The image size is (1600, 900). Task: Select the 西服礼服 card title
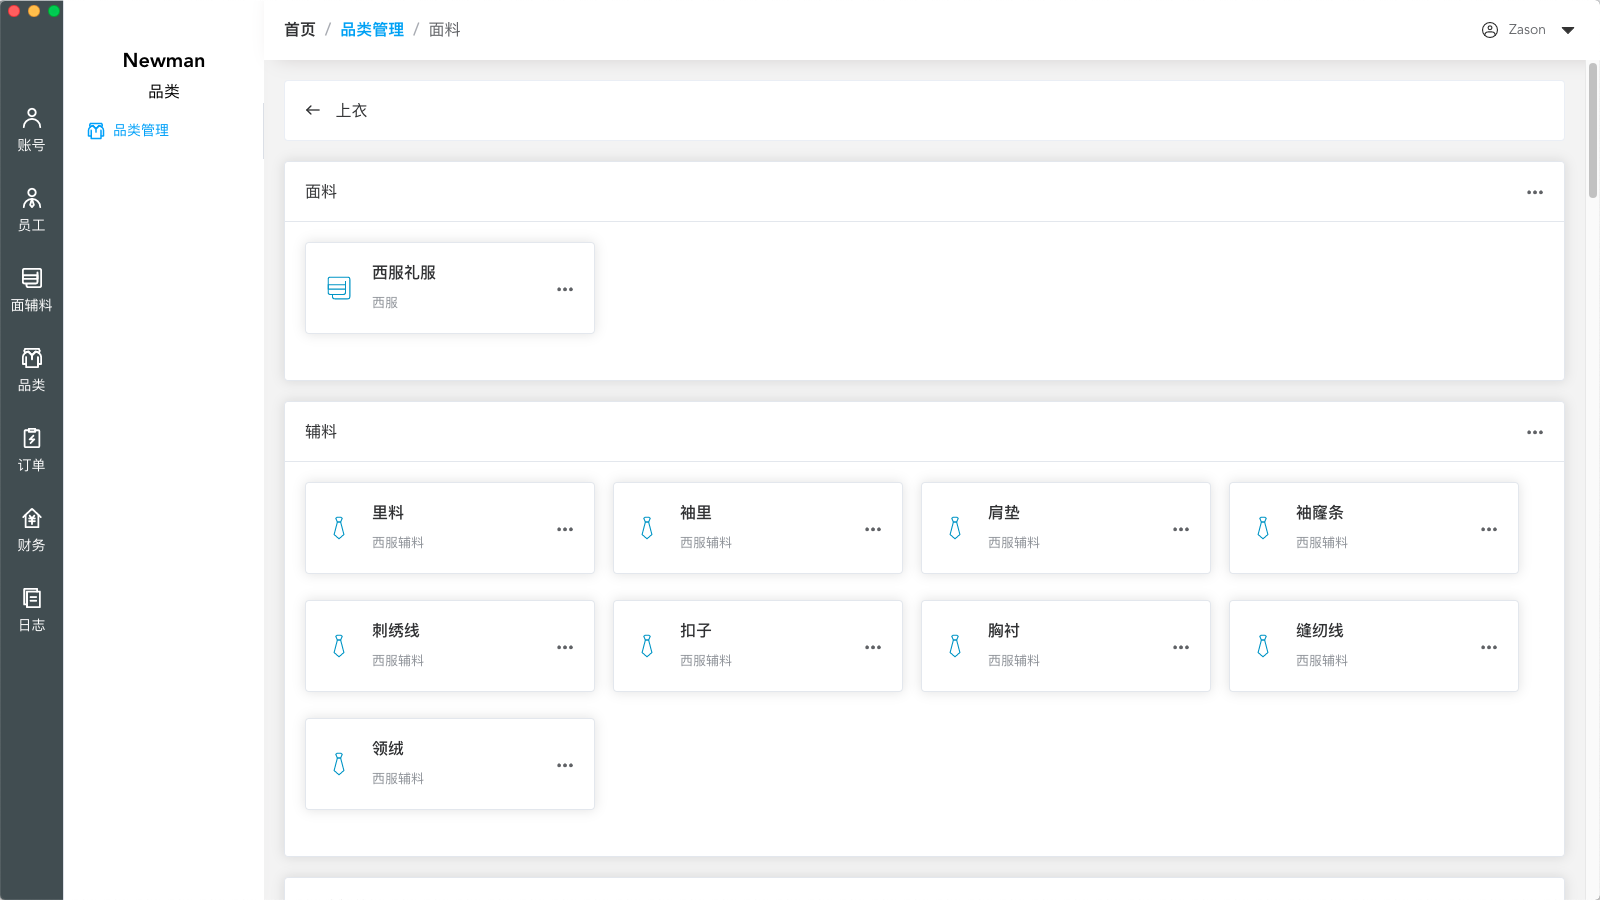(404, 273)
